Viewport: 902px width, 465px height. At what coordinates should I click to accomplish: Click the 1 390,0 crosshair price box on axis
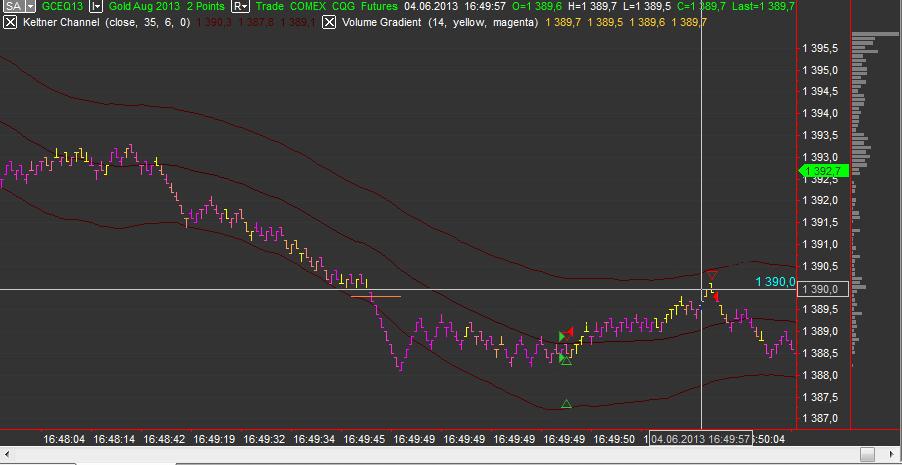coord(823,289)
